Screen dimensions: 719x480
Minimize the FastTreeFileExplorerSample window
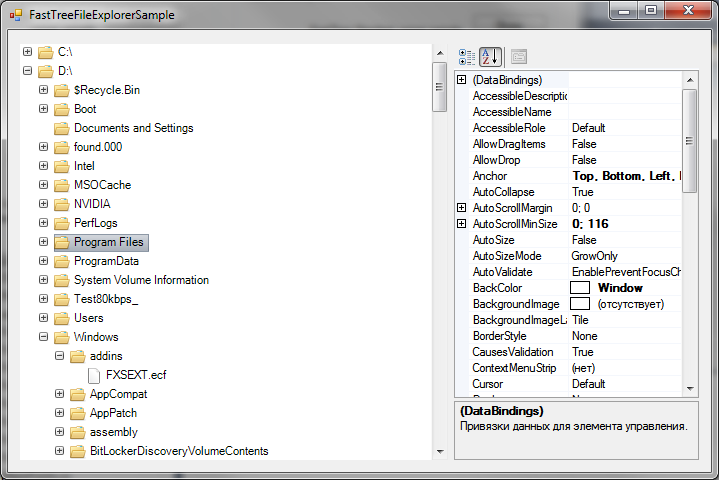click(x=624, y=10)
